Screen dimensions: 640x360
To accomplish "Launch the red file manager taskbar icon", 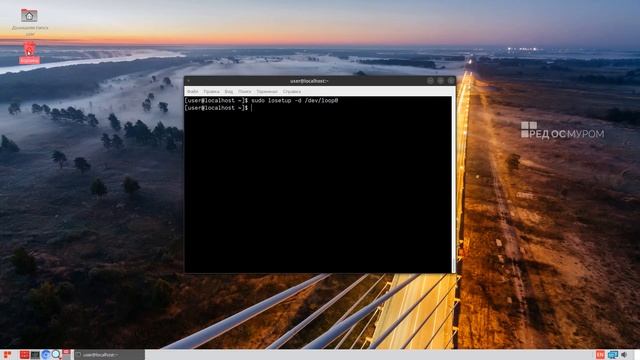I will (x=24, y=355).
